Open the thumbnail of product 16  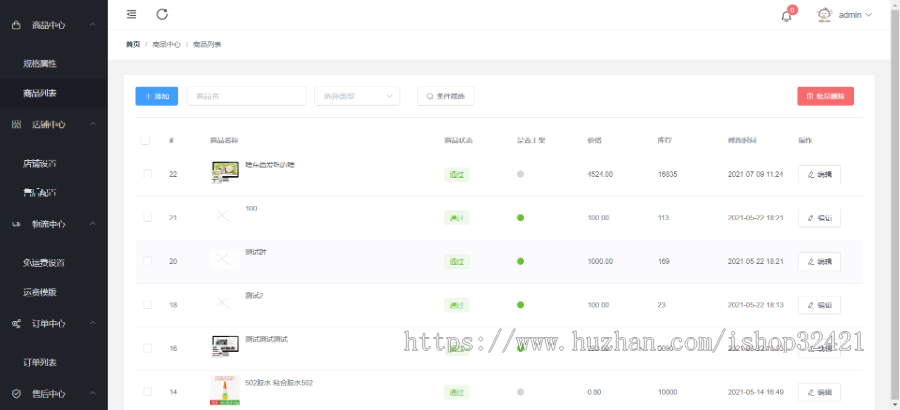coord(225,347)
